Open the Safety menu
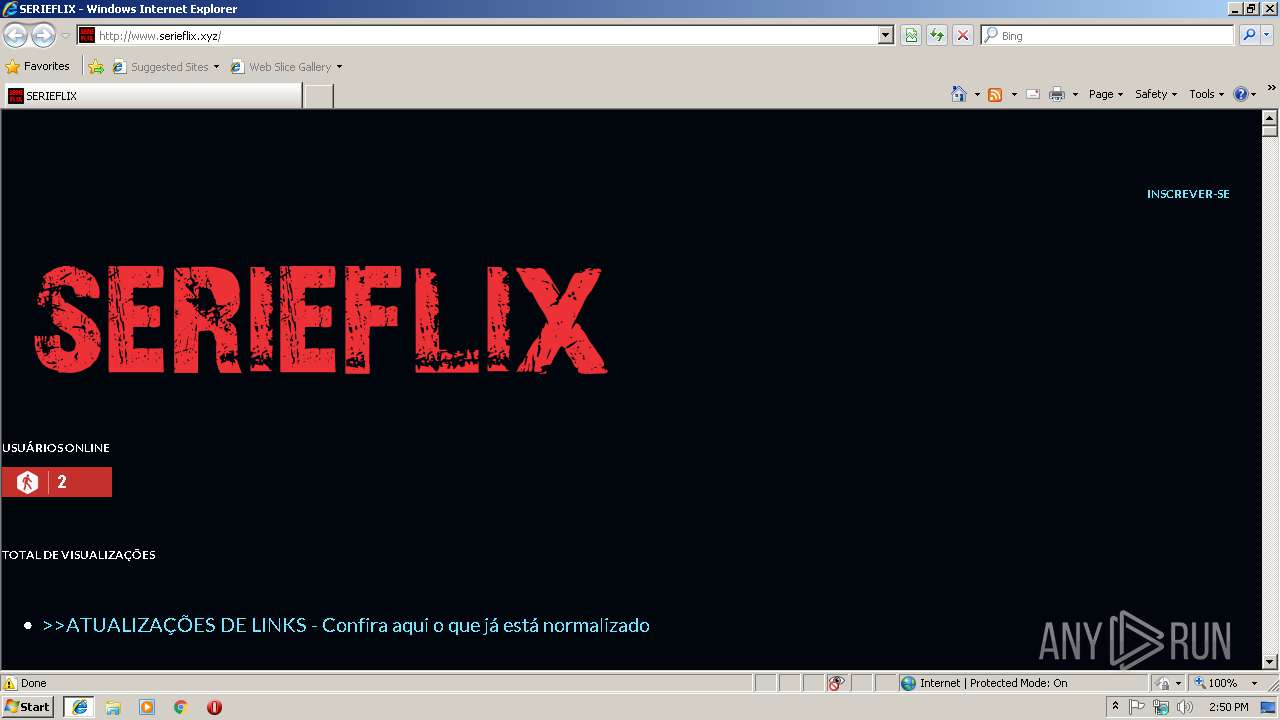Image resolution: width=1280 pixels, height=720 pixels. (1155, 94)
